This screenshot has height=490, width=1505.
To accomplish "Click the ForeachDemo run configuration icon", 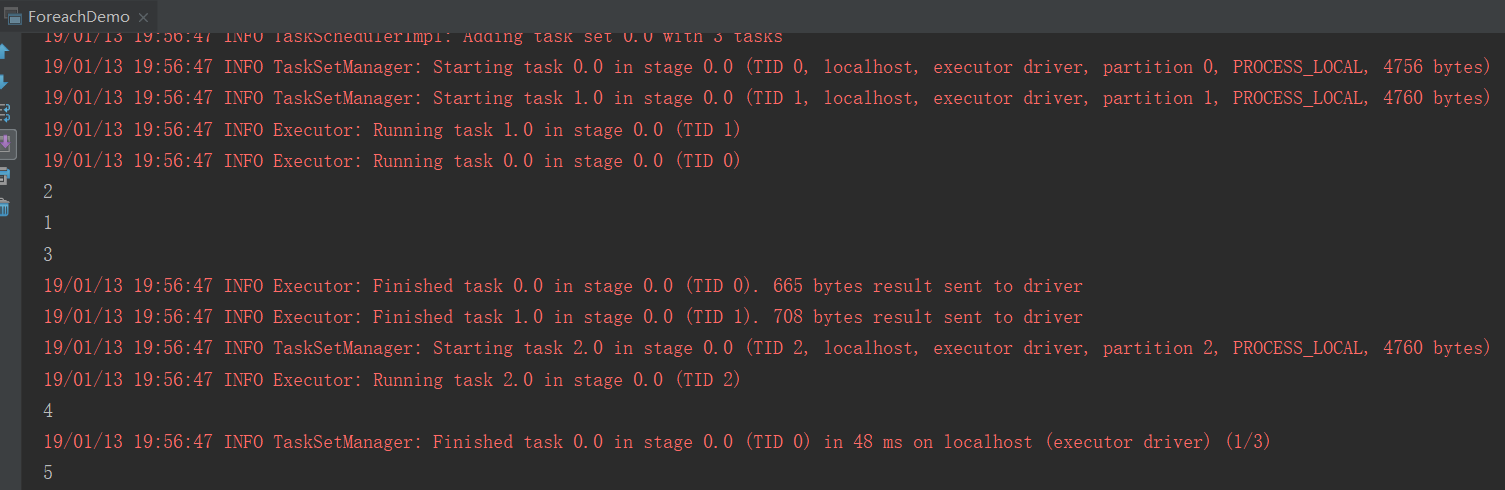I will coord(13,16).
